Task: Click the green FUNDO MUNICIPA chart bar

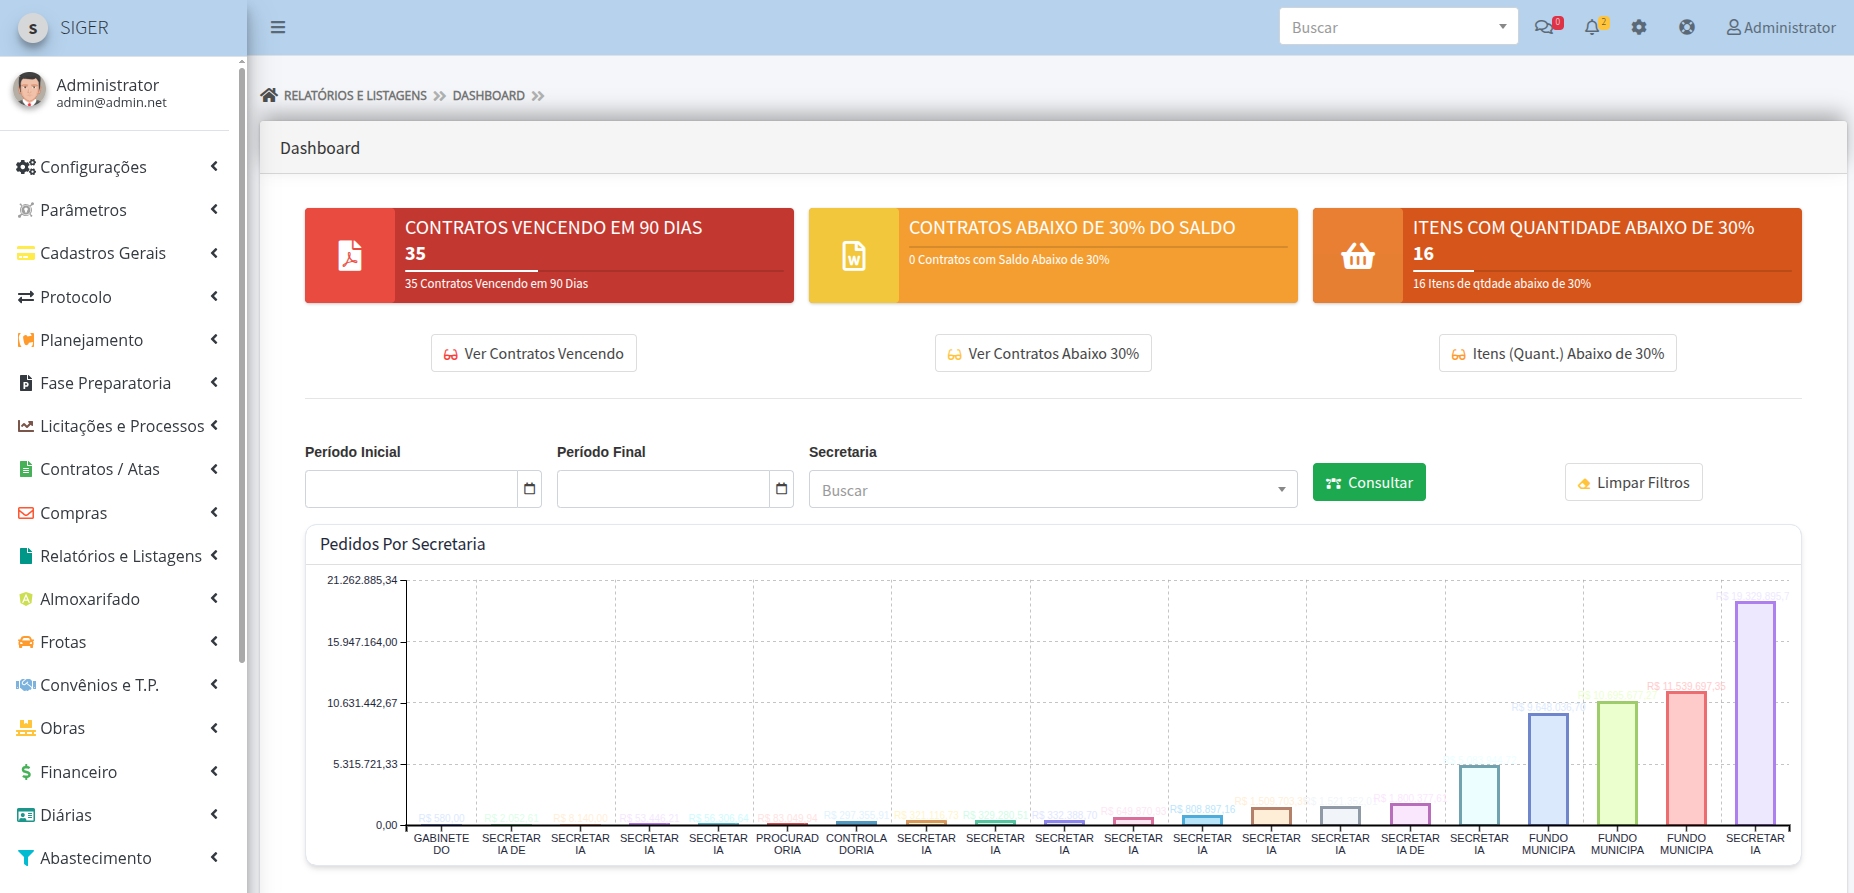Action: coord(1617,764)
